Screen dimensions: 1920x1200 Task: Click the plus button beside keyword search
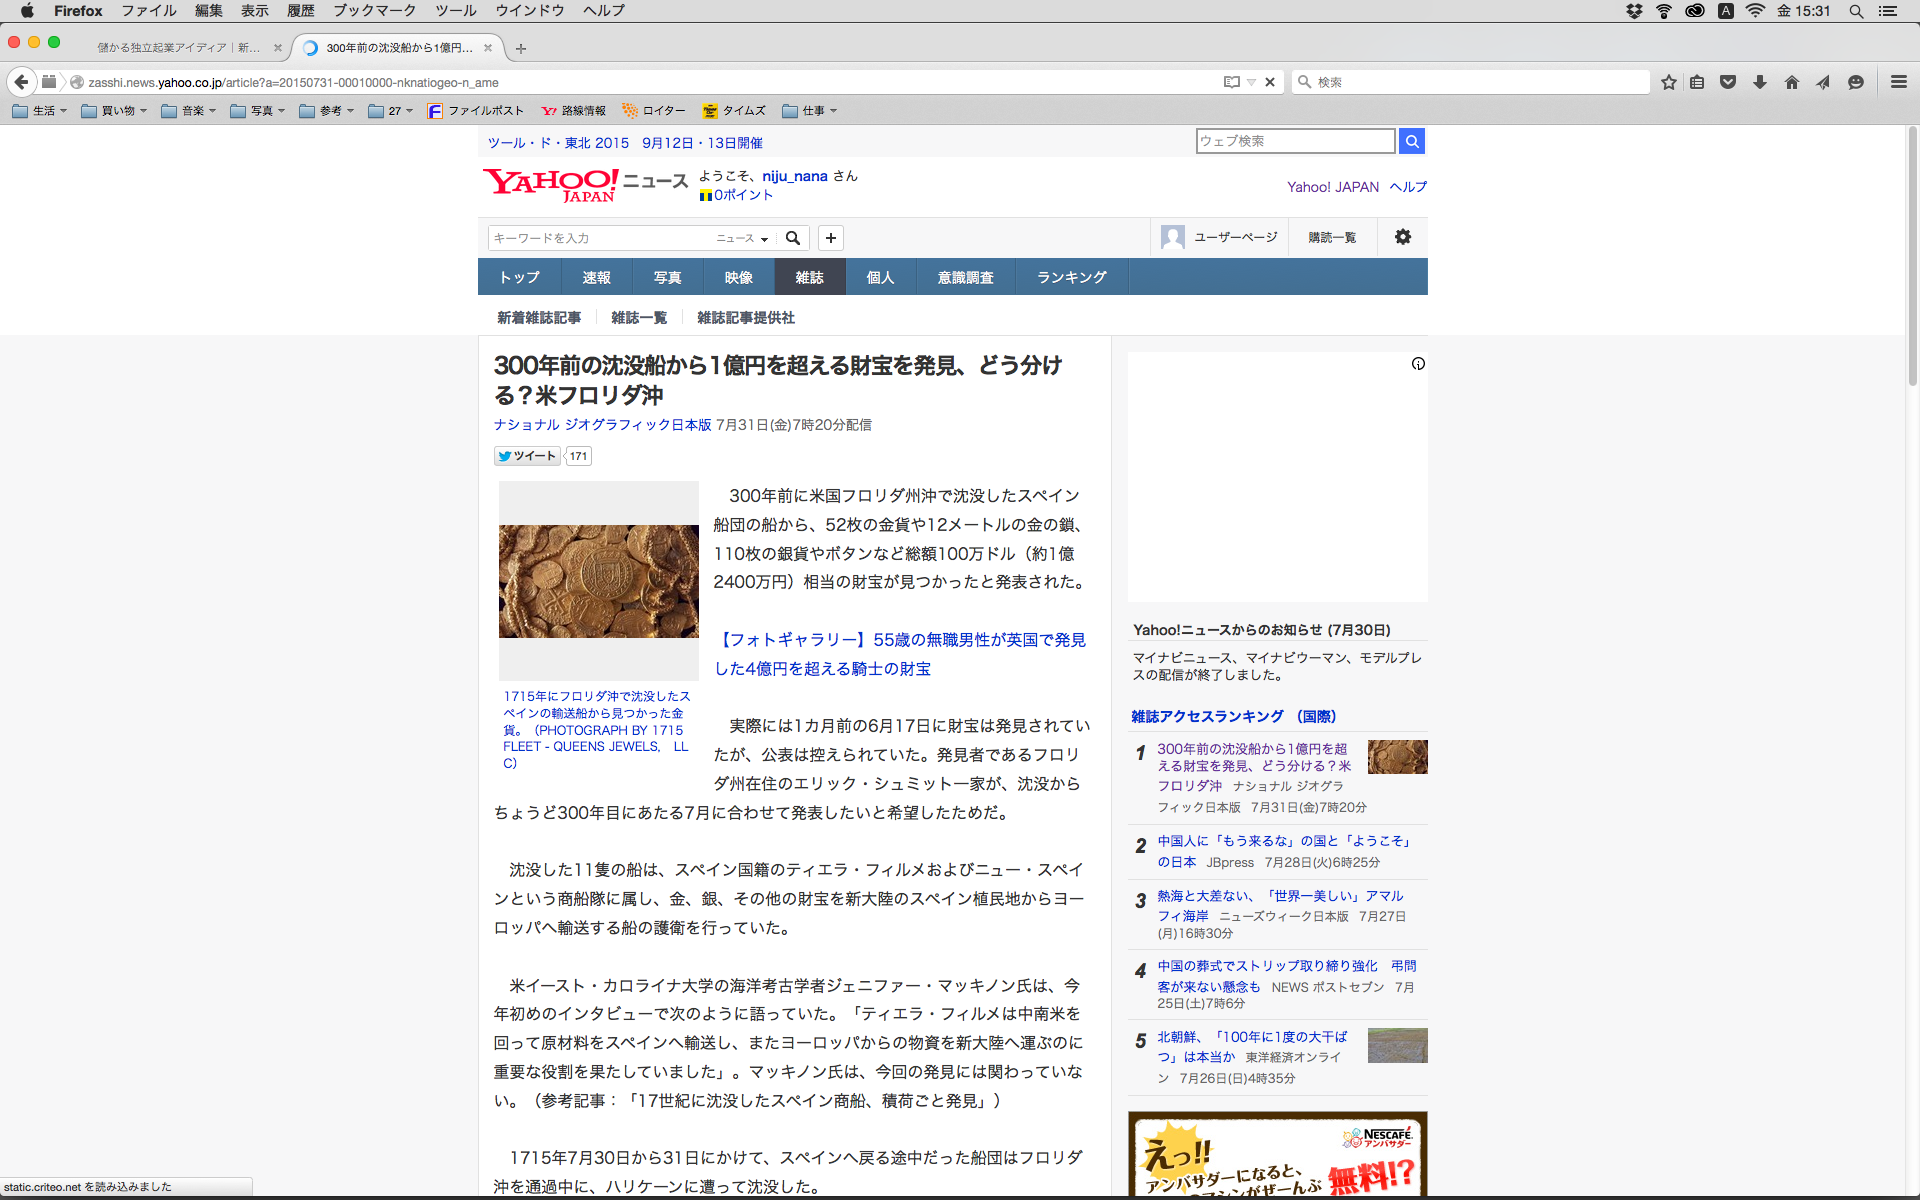tap(831, 238)
